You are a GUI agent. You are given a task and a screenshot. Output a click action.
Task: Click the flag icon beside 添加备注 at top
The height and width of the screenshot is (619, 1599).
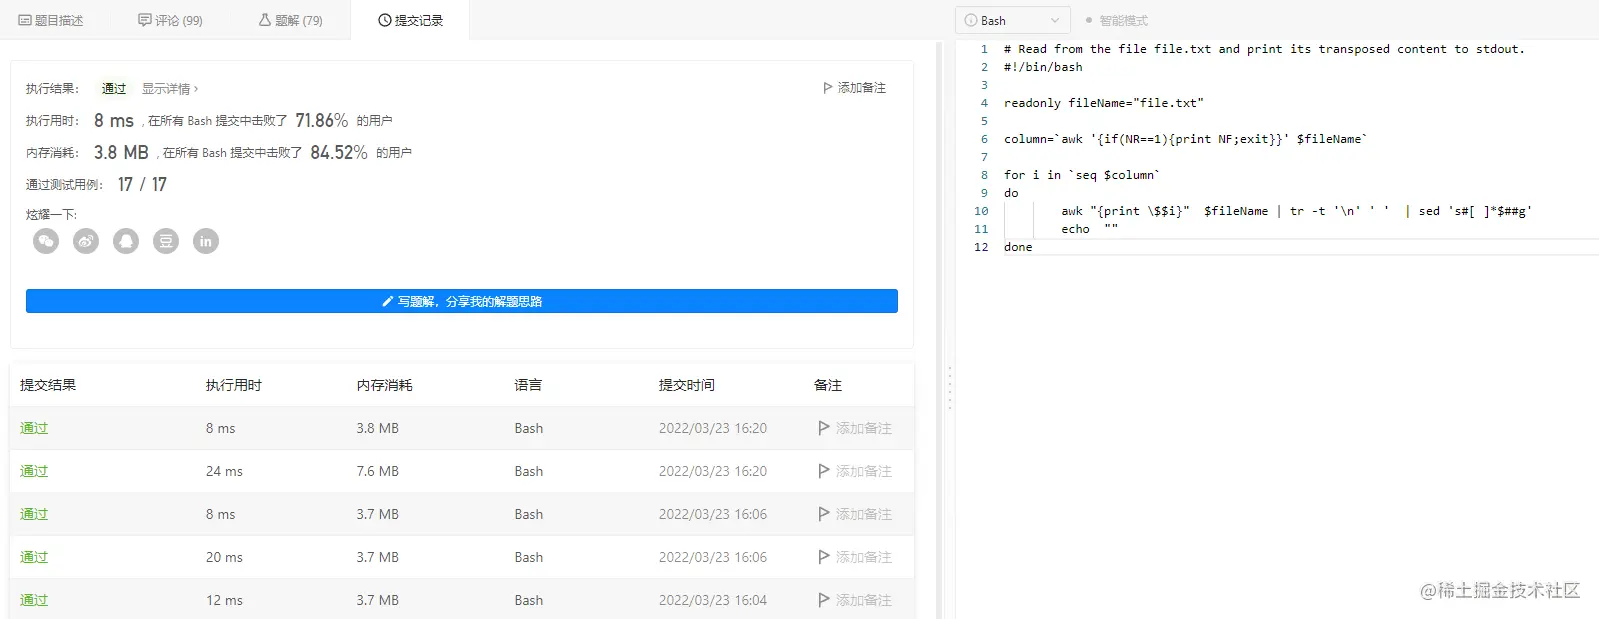pyautogui.click(x=827, y=88)
